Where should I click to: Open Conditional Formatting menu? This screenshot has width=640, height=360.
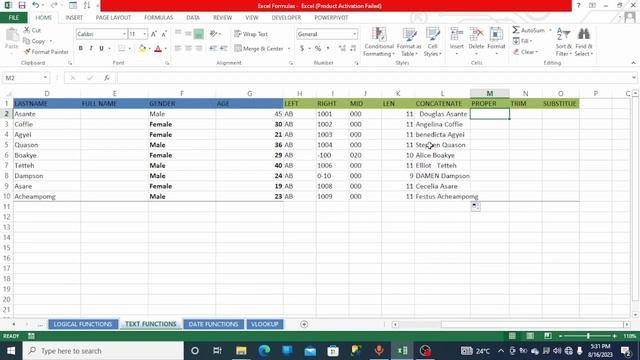[x=379, y=42]
